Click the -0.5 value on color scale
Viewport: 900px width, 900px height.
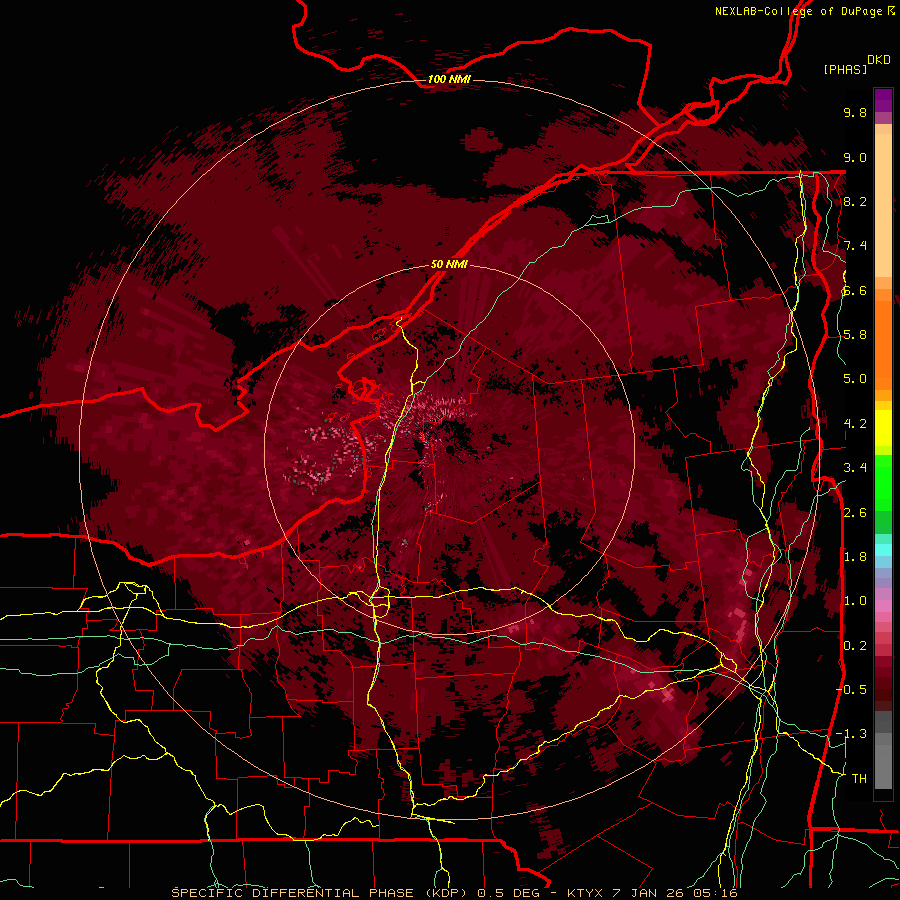point(851,689)
